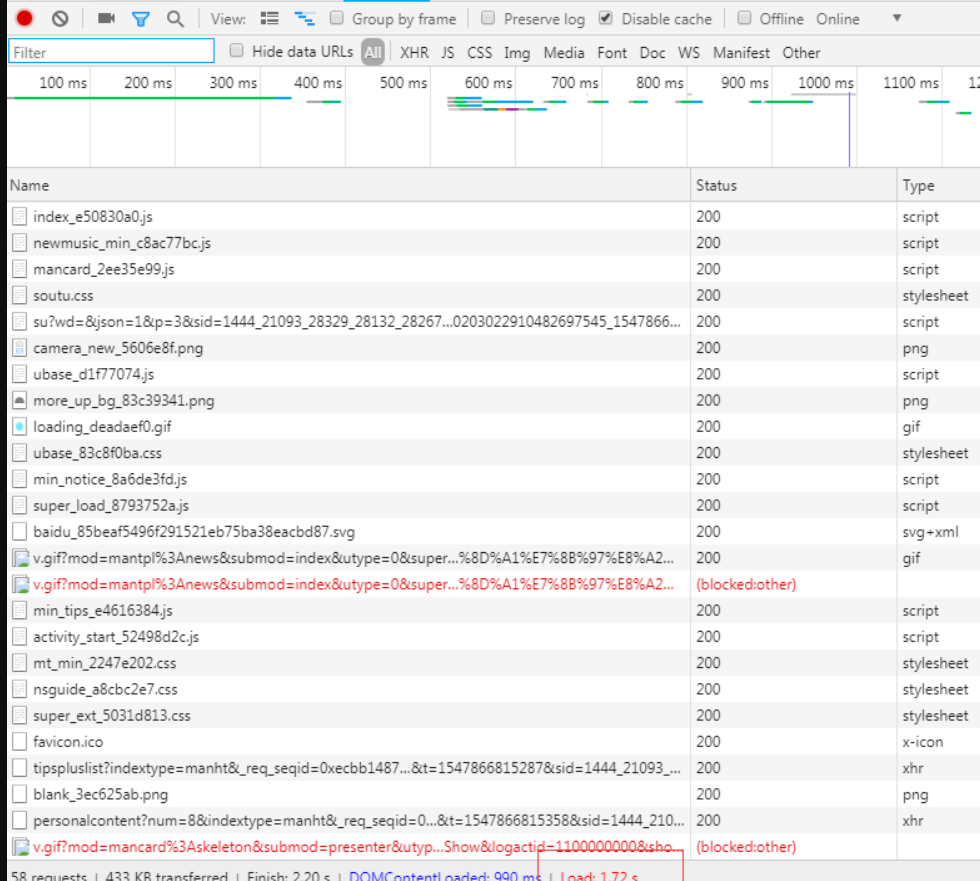Screen dimensions: 980x881
Task: Uncheck Disable cache checkbox
Action: tap(606, 18)
